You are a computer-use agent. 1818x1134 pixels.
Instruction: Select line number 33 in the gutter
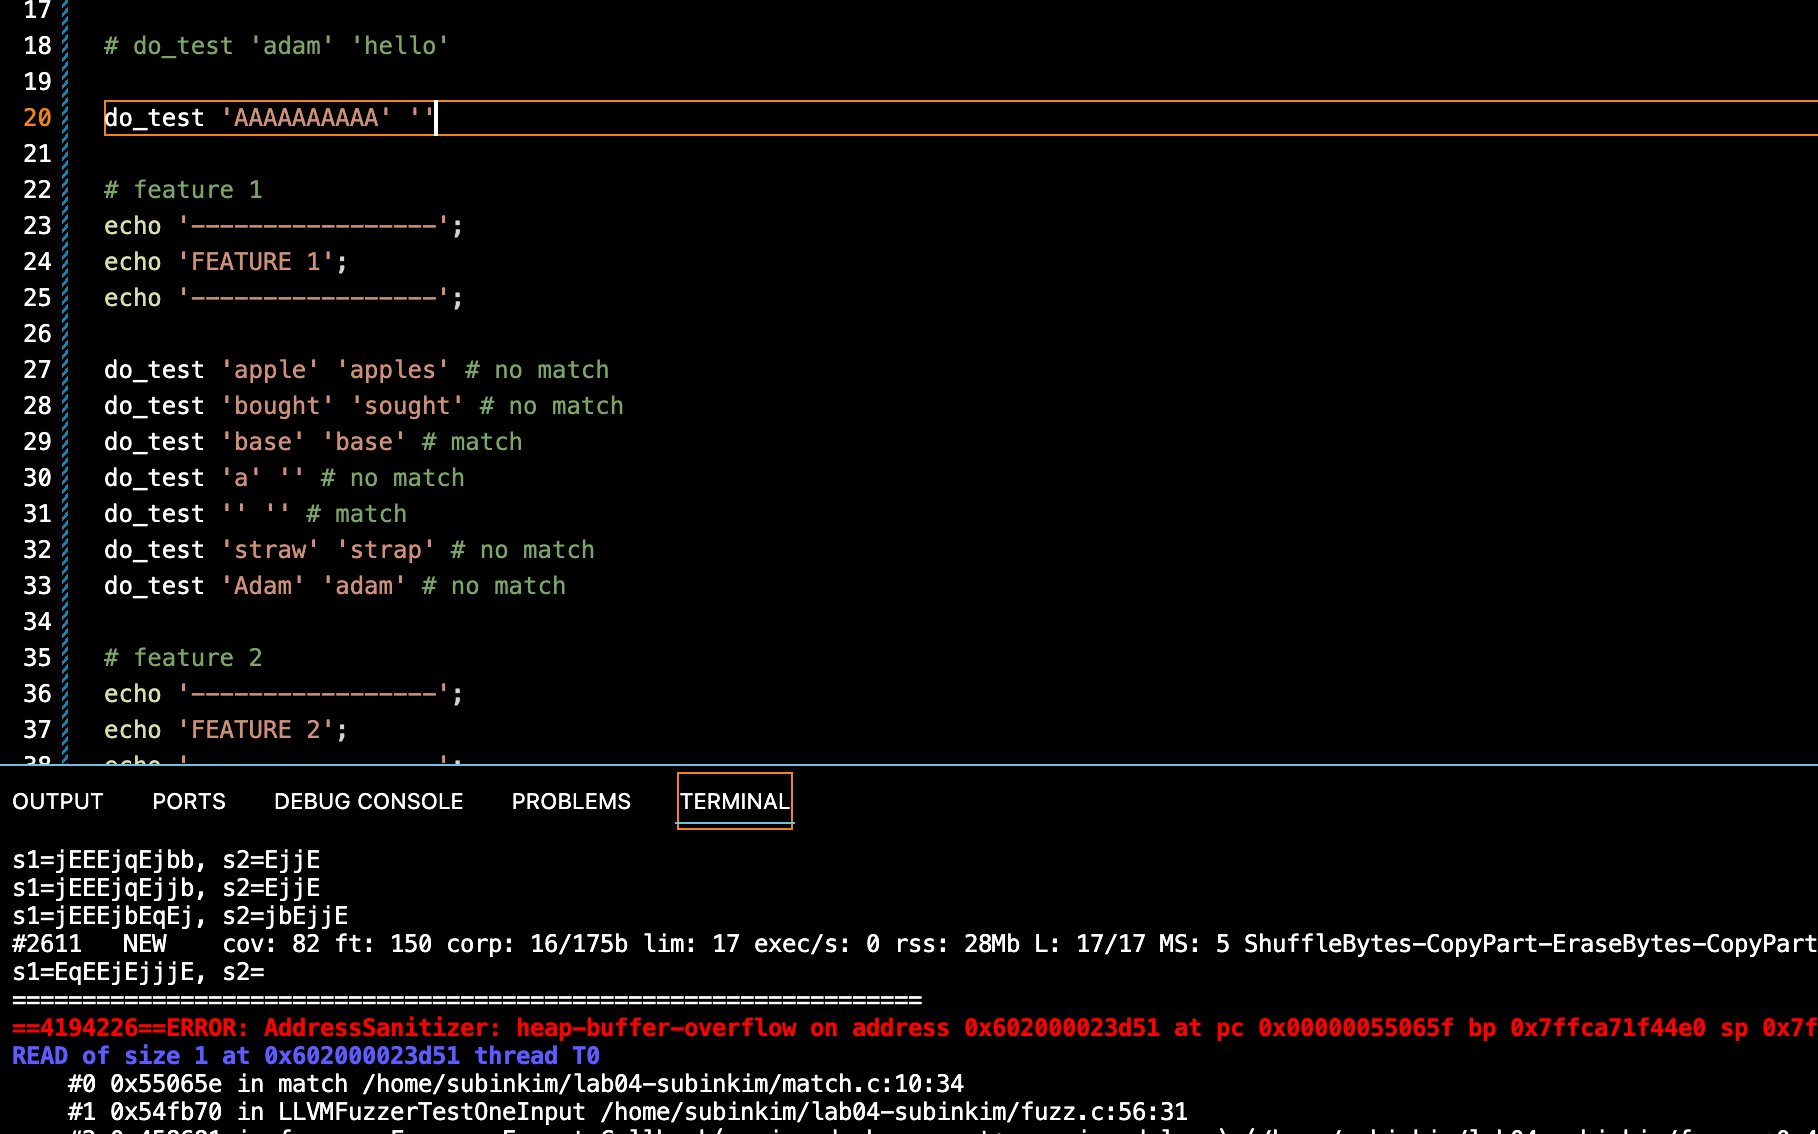[37, 586]
